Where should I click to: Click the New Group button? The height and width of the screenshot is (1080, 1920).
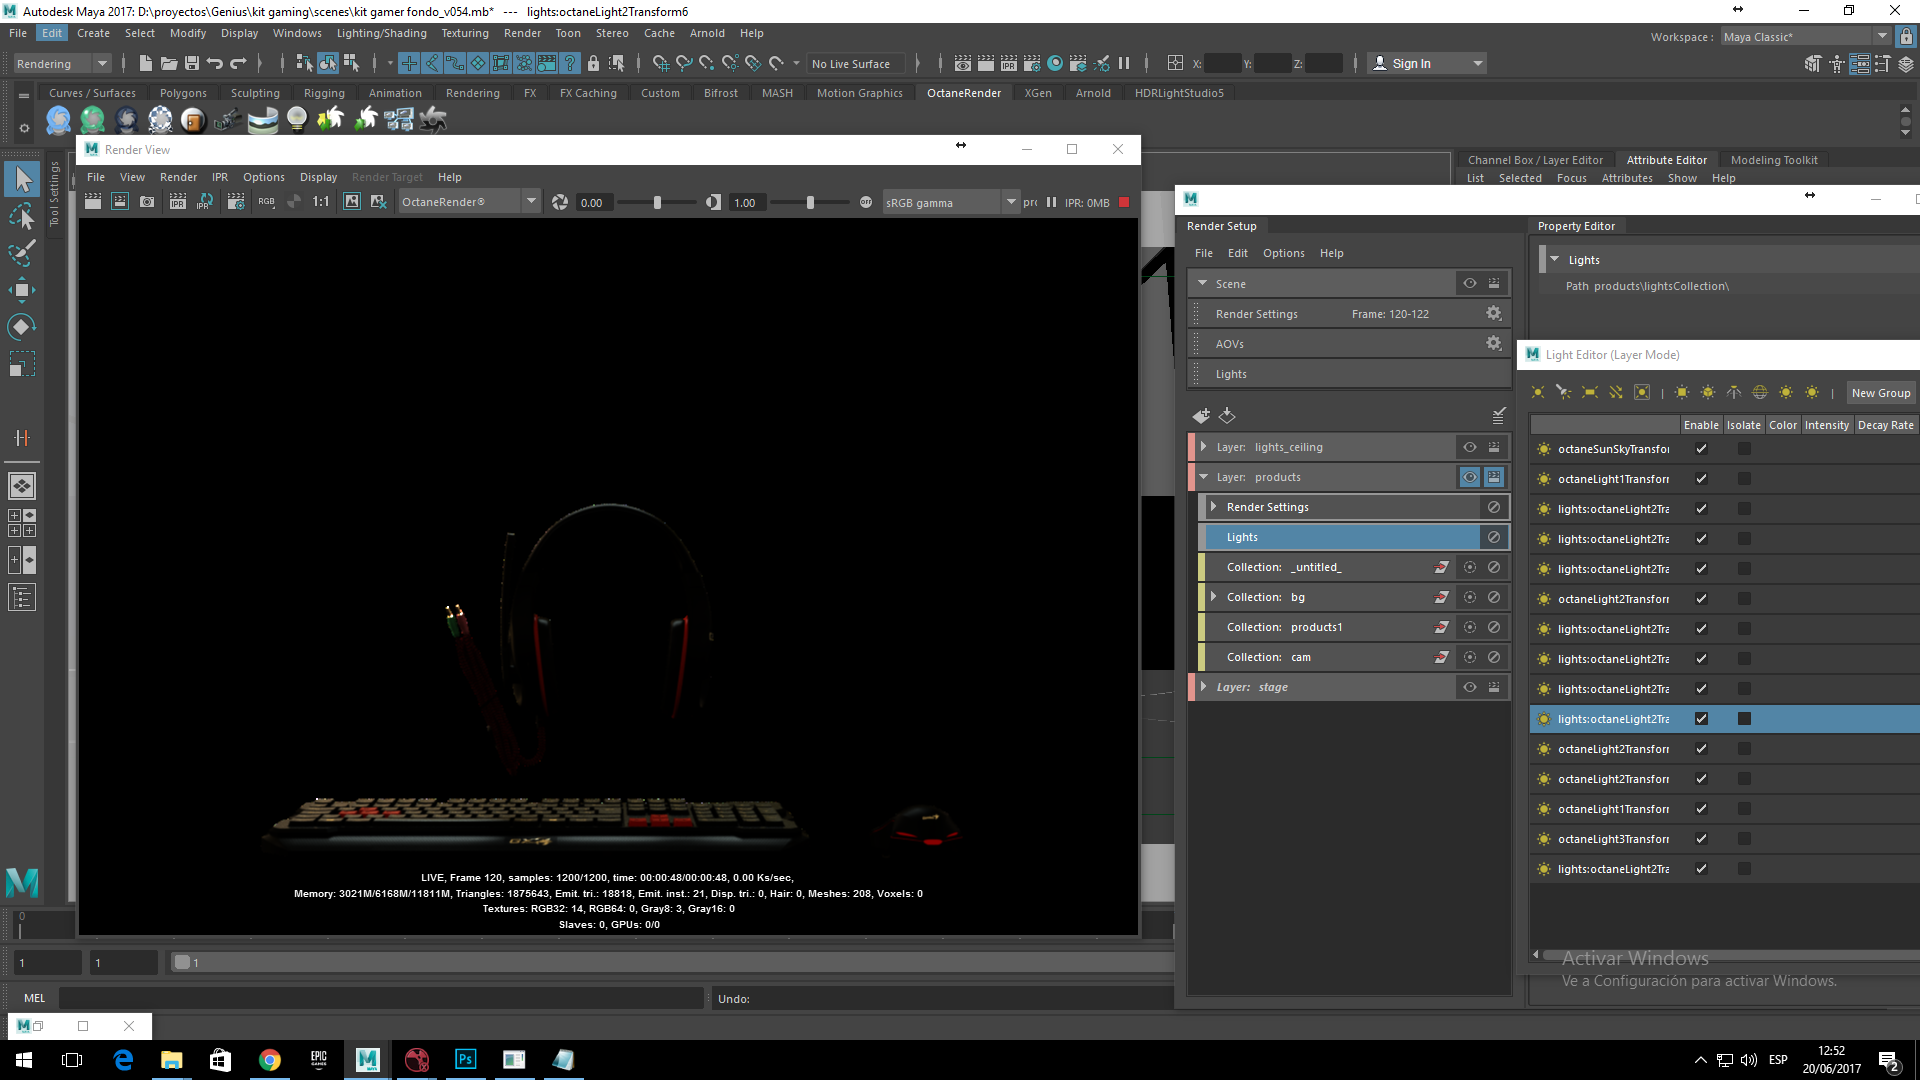pyautogui.click(x=1880, y=393)
